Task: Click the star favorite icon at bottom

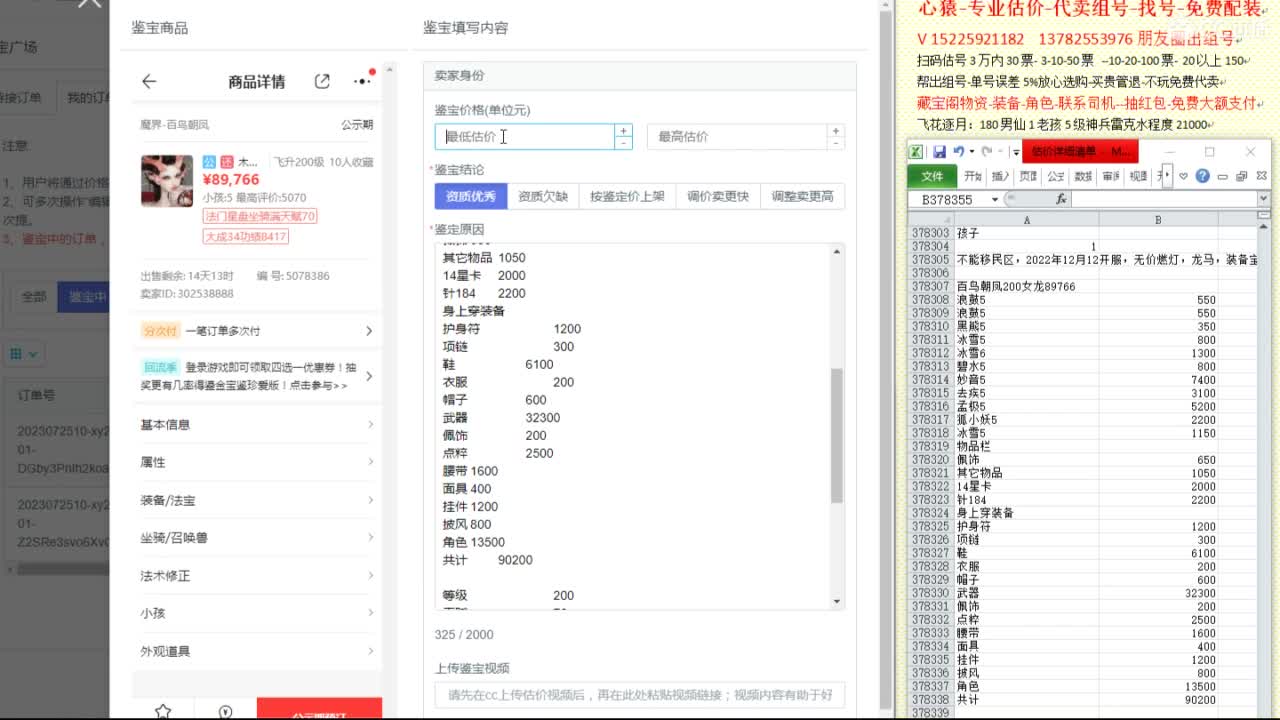Action: pyautogui.click(x=162, y=711)
